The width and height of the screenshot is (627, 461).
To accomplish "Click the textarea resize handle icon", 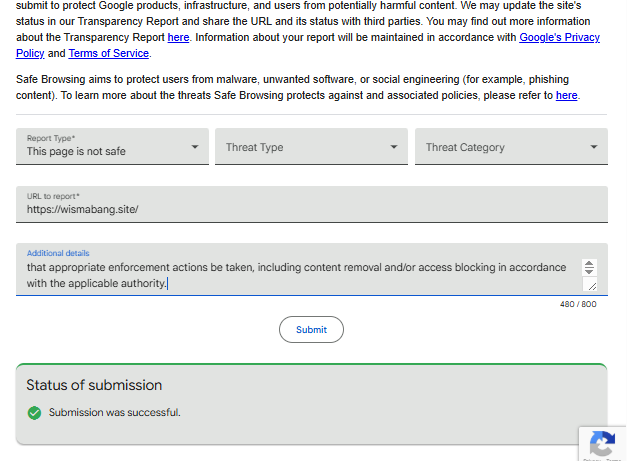I will 592,285.
